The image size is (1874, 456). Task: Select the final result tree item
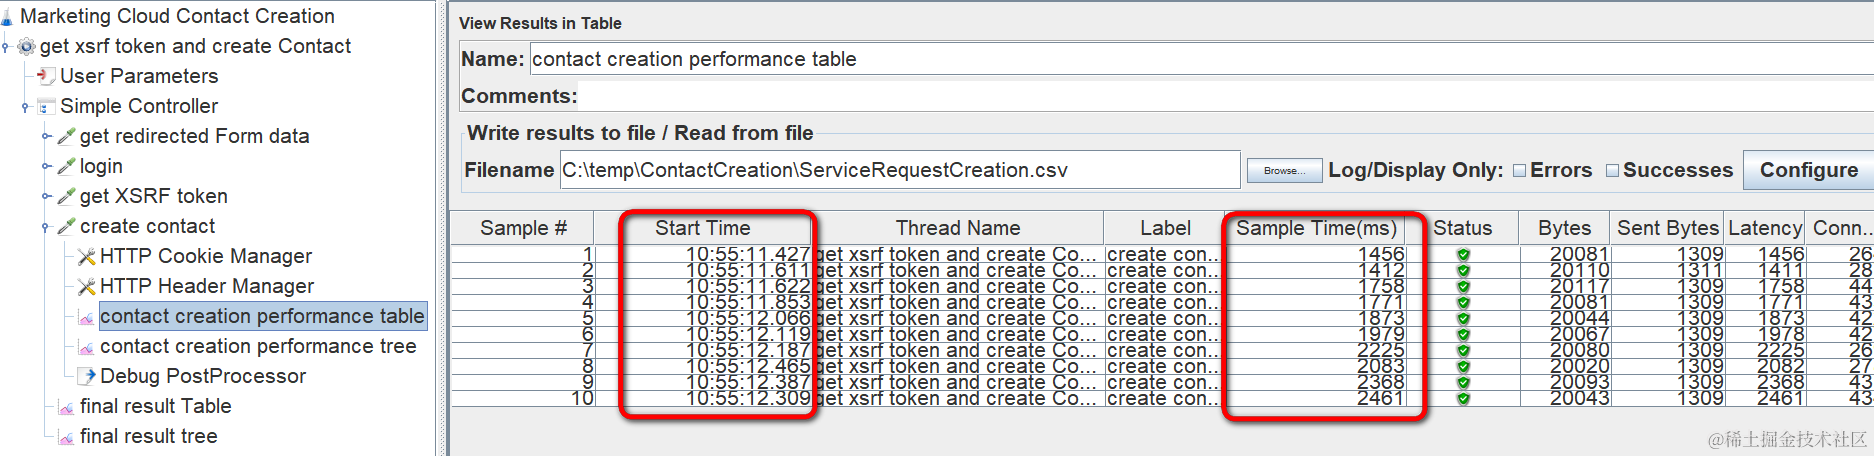click(149, 436)
